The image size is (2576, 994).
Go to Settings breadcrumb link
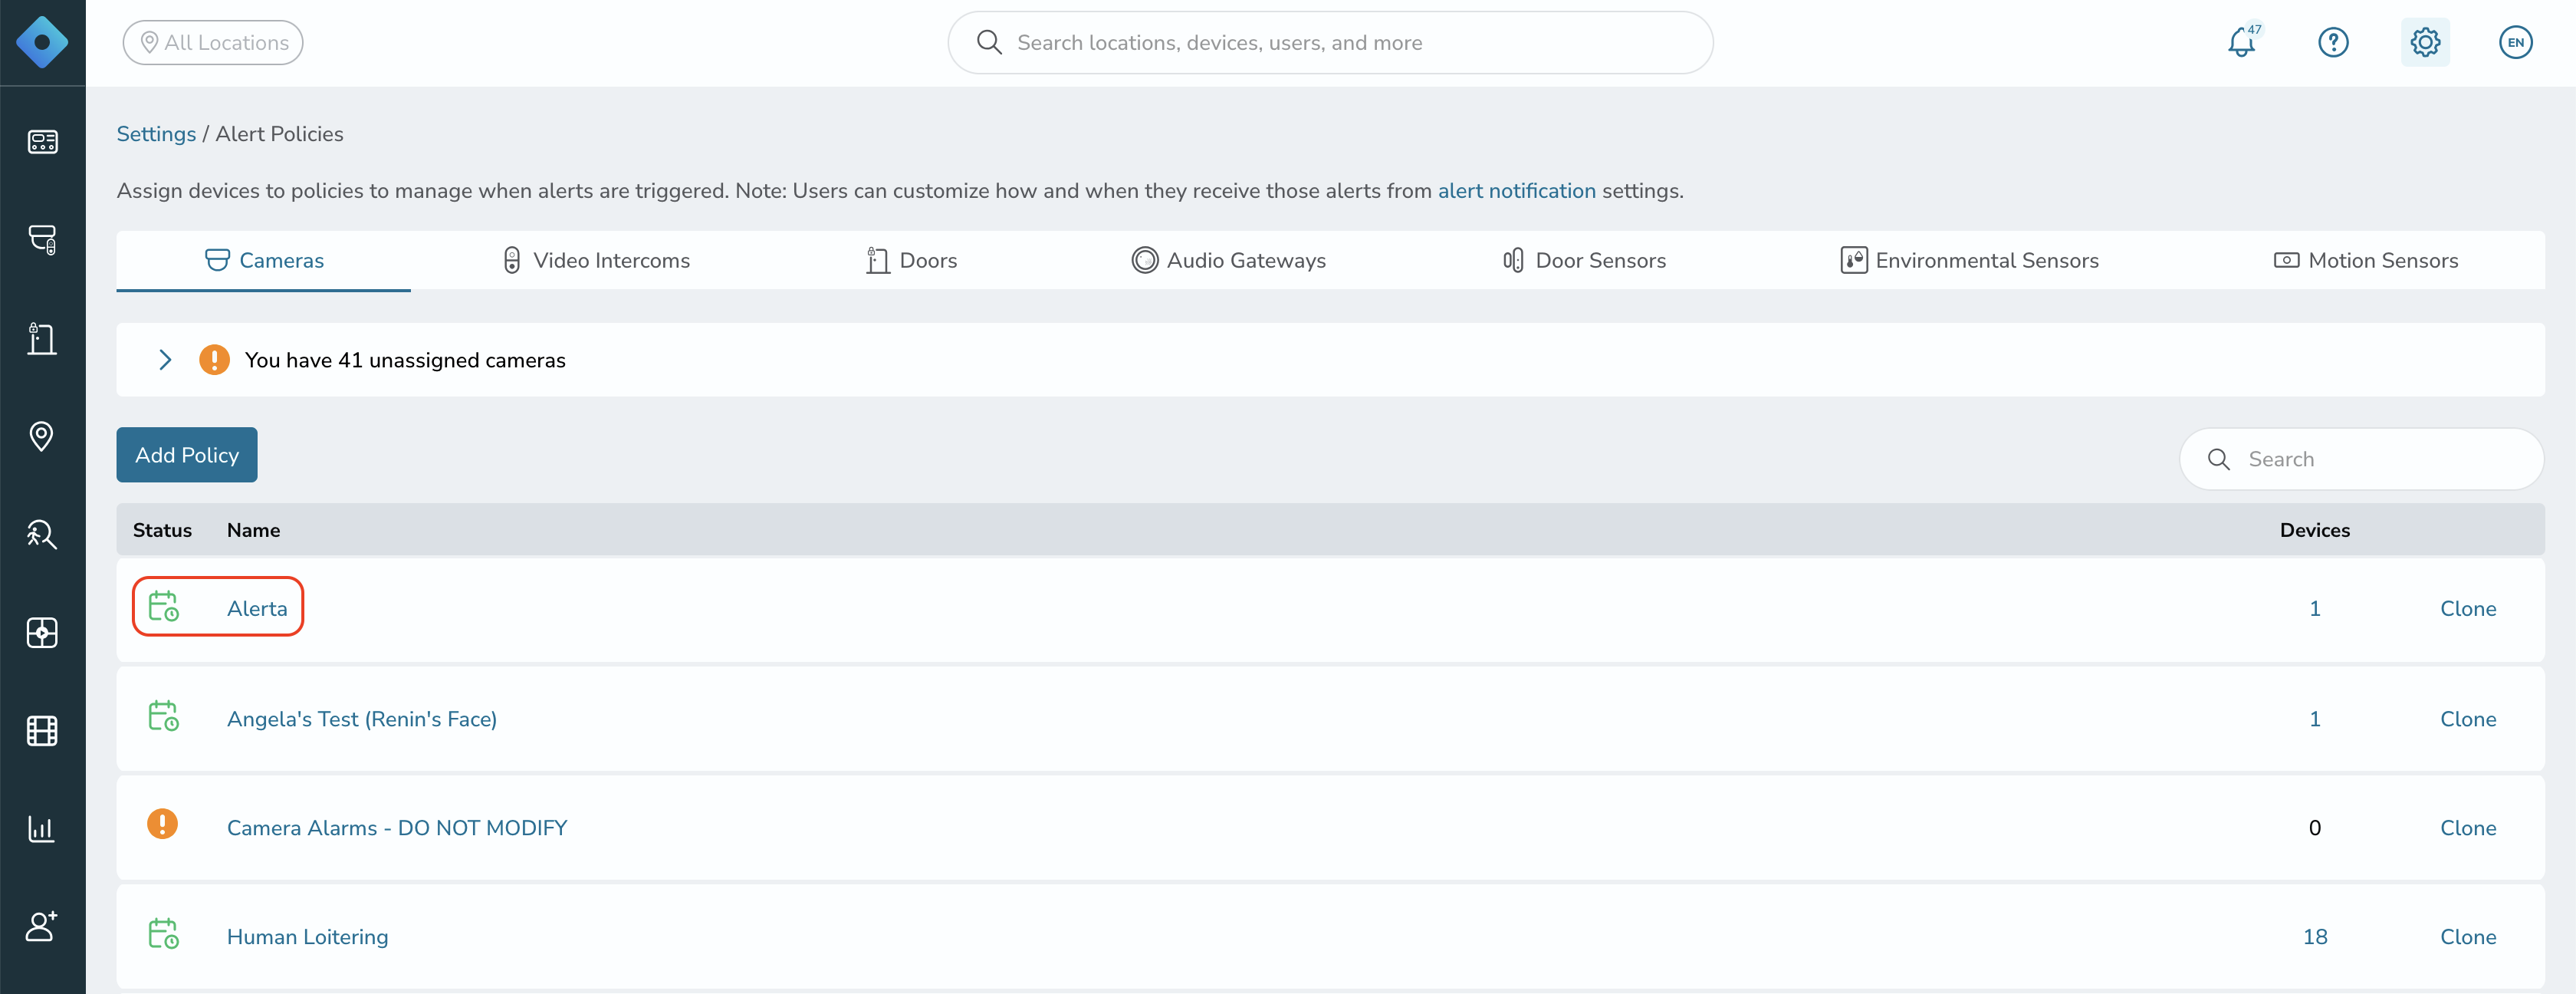[156, 134]
